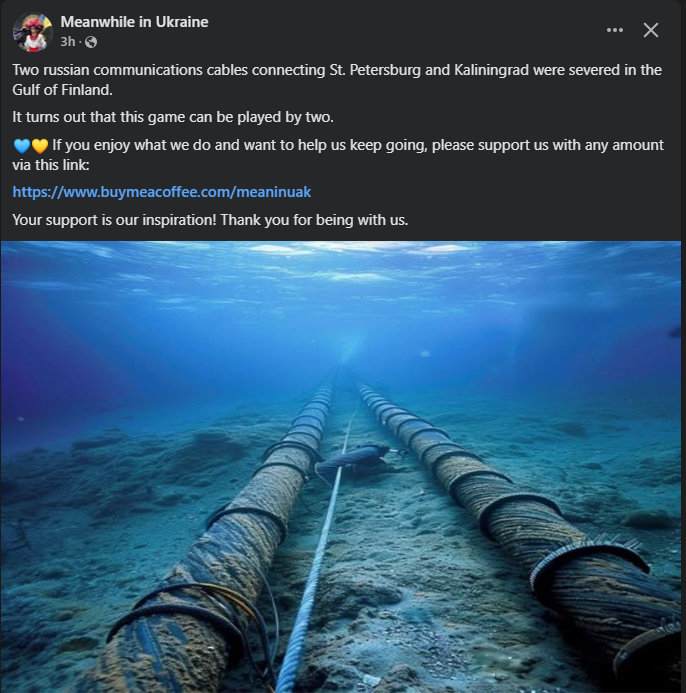Click the words 'Gulf of Finland'
This screenshot has width=686, height=693.
click(x=61, y=90)
